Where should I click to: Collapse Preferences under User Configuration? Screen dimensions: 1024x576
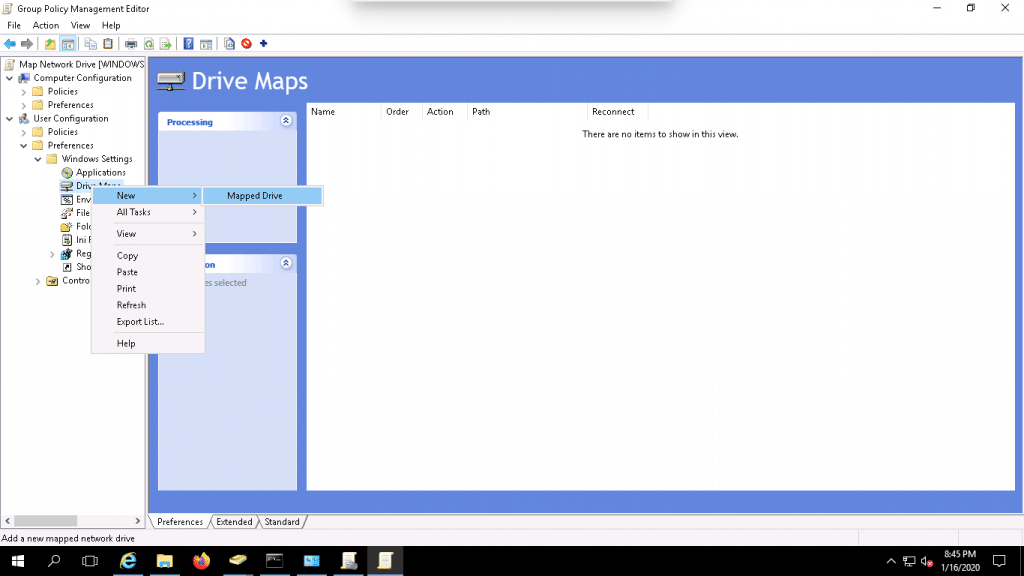coord(24,146)
